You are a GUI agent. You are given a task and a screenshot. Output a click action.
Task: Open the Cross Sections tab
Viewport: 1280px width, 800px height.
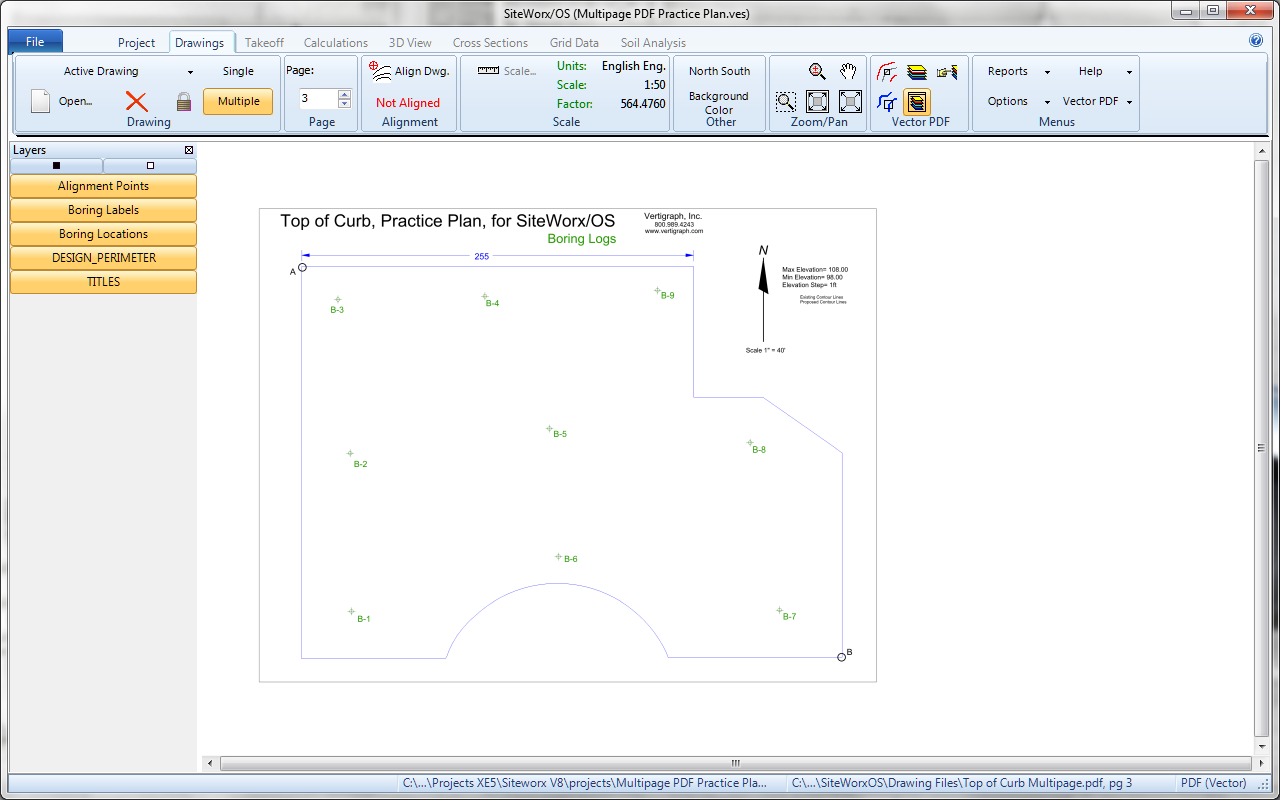[490, 43]
